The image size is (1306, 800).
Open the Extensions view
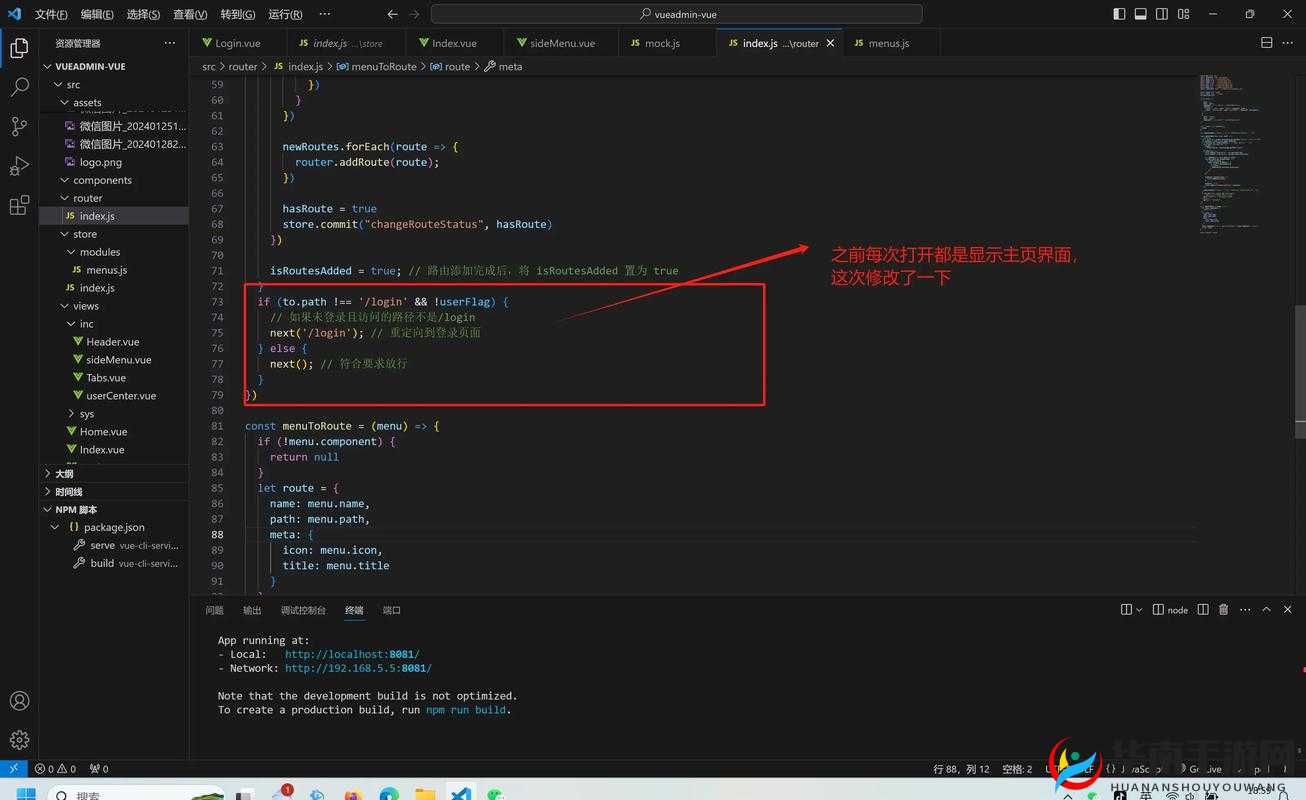[x=19, y=204]
